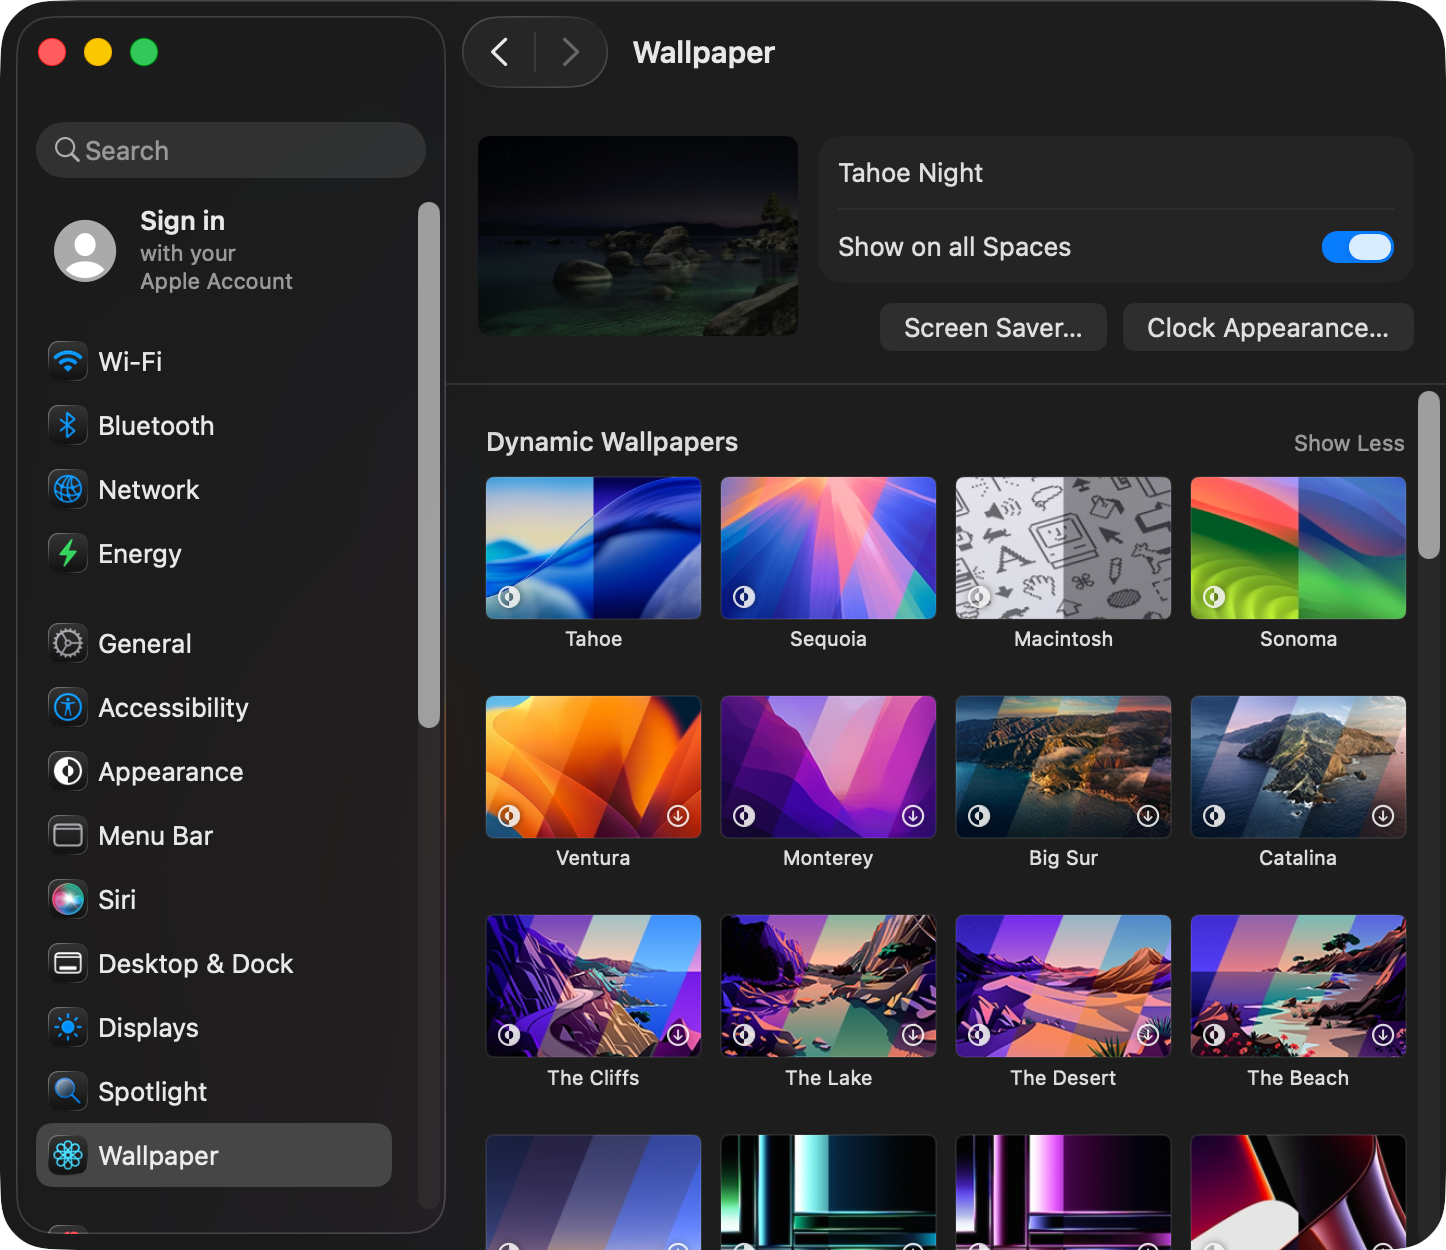
Task: Click the Search field in sidebar
Action: tap(231, 150)
